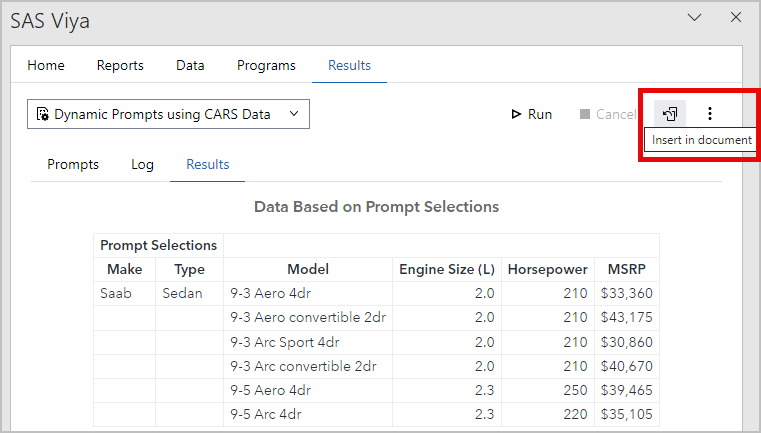761x433 pixels.
Task: Switch to the Home tab
Action: 46,66
